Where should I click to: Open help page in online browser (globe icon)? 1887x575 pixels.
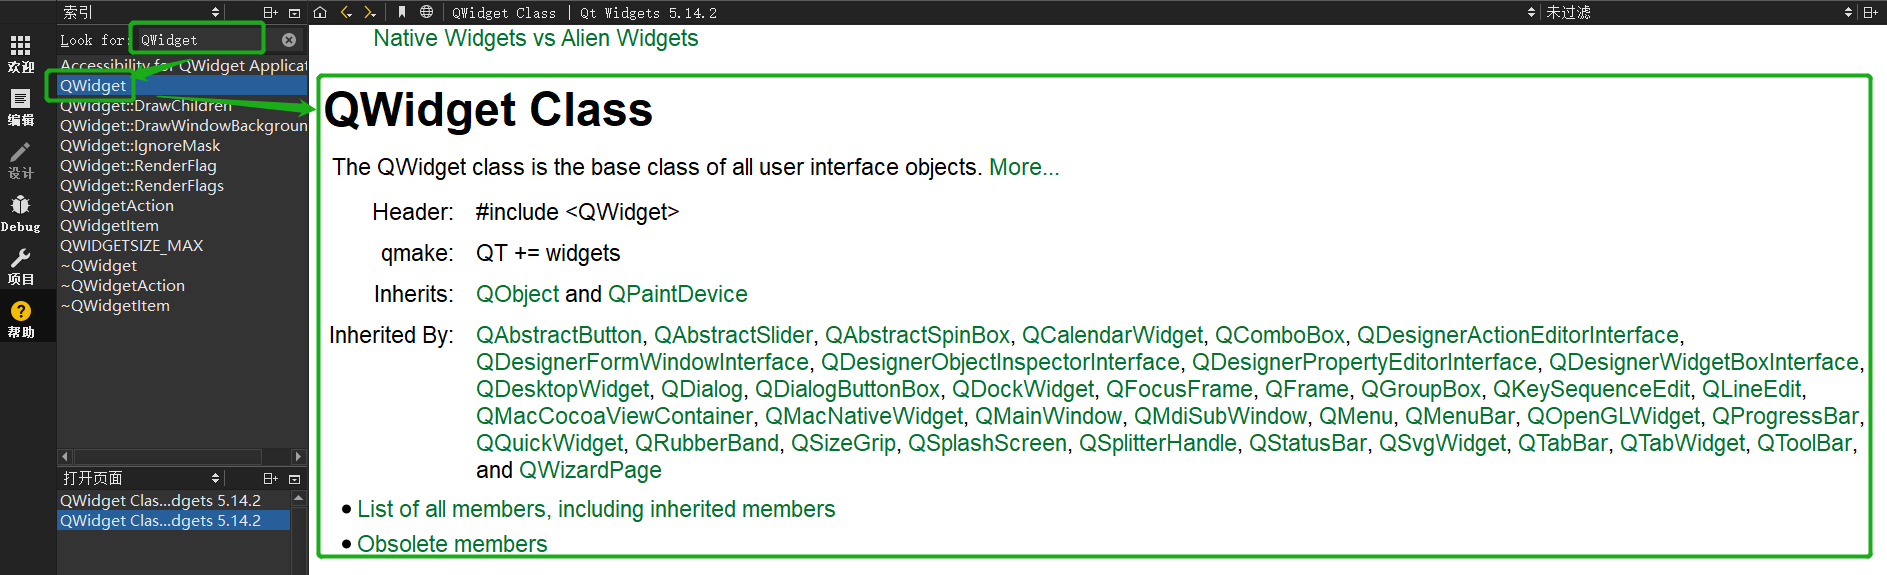coord(427,13)
